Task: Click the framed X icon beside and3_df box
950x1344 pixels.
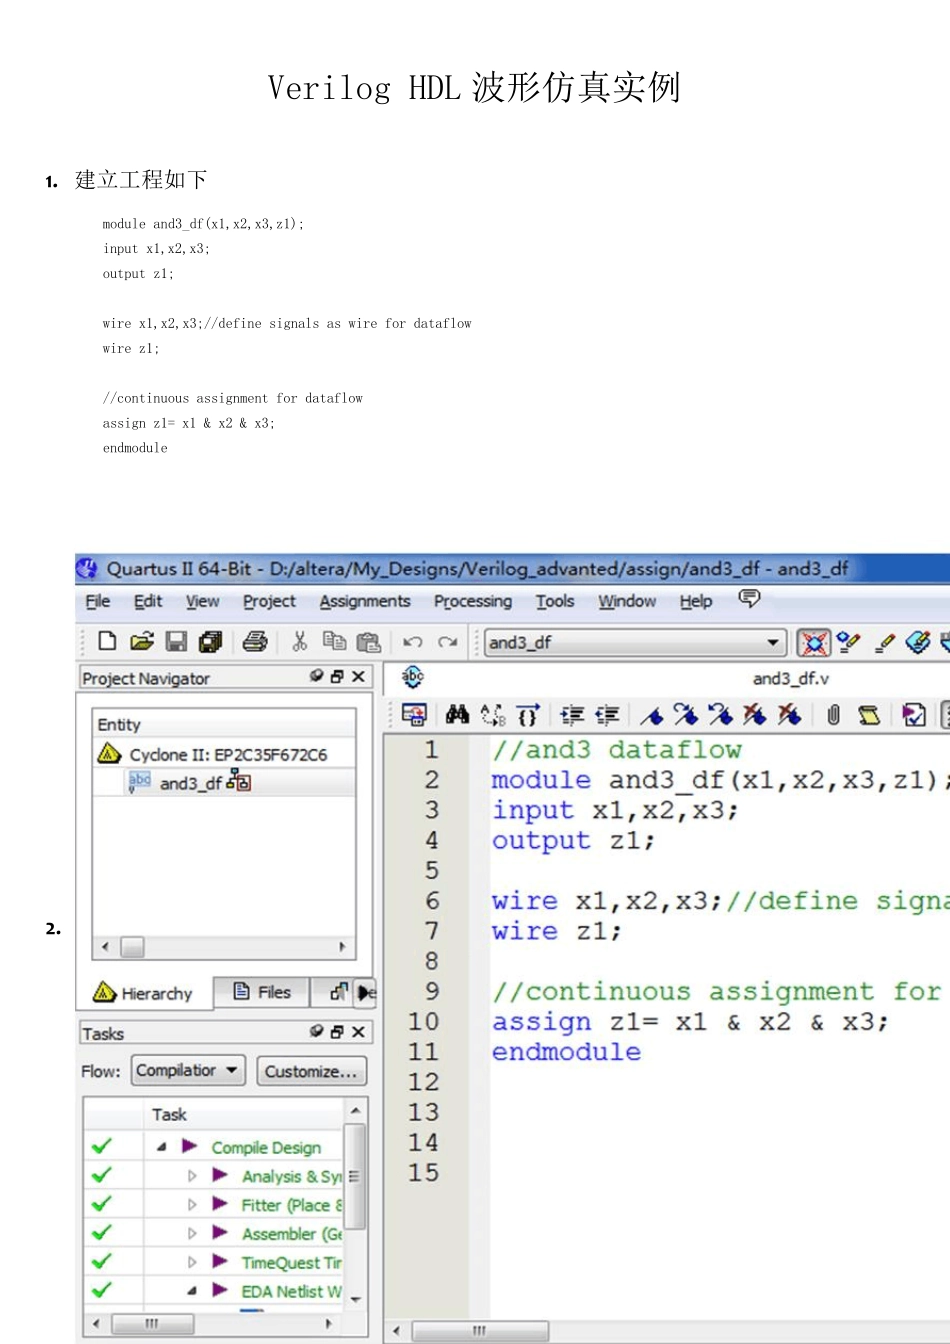Action: [x=814, y=642]
